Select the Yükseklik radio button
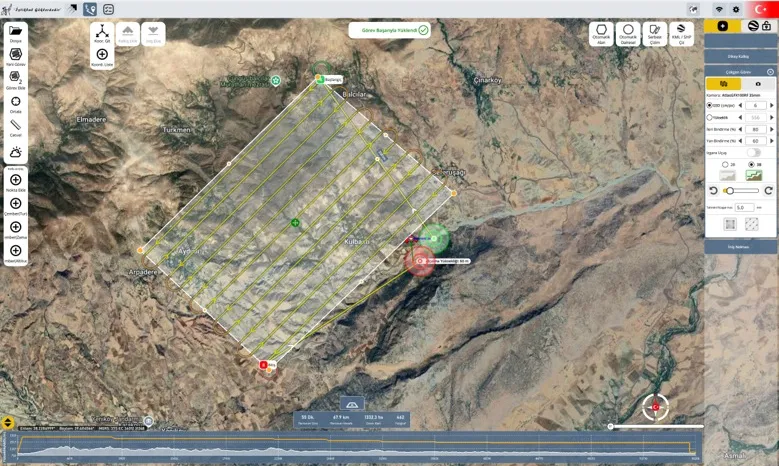Viewport: 779px width, 466px height. [709, 117]
